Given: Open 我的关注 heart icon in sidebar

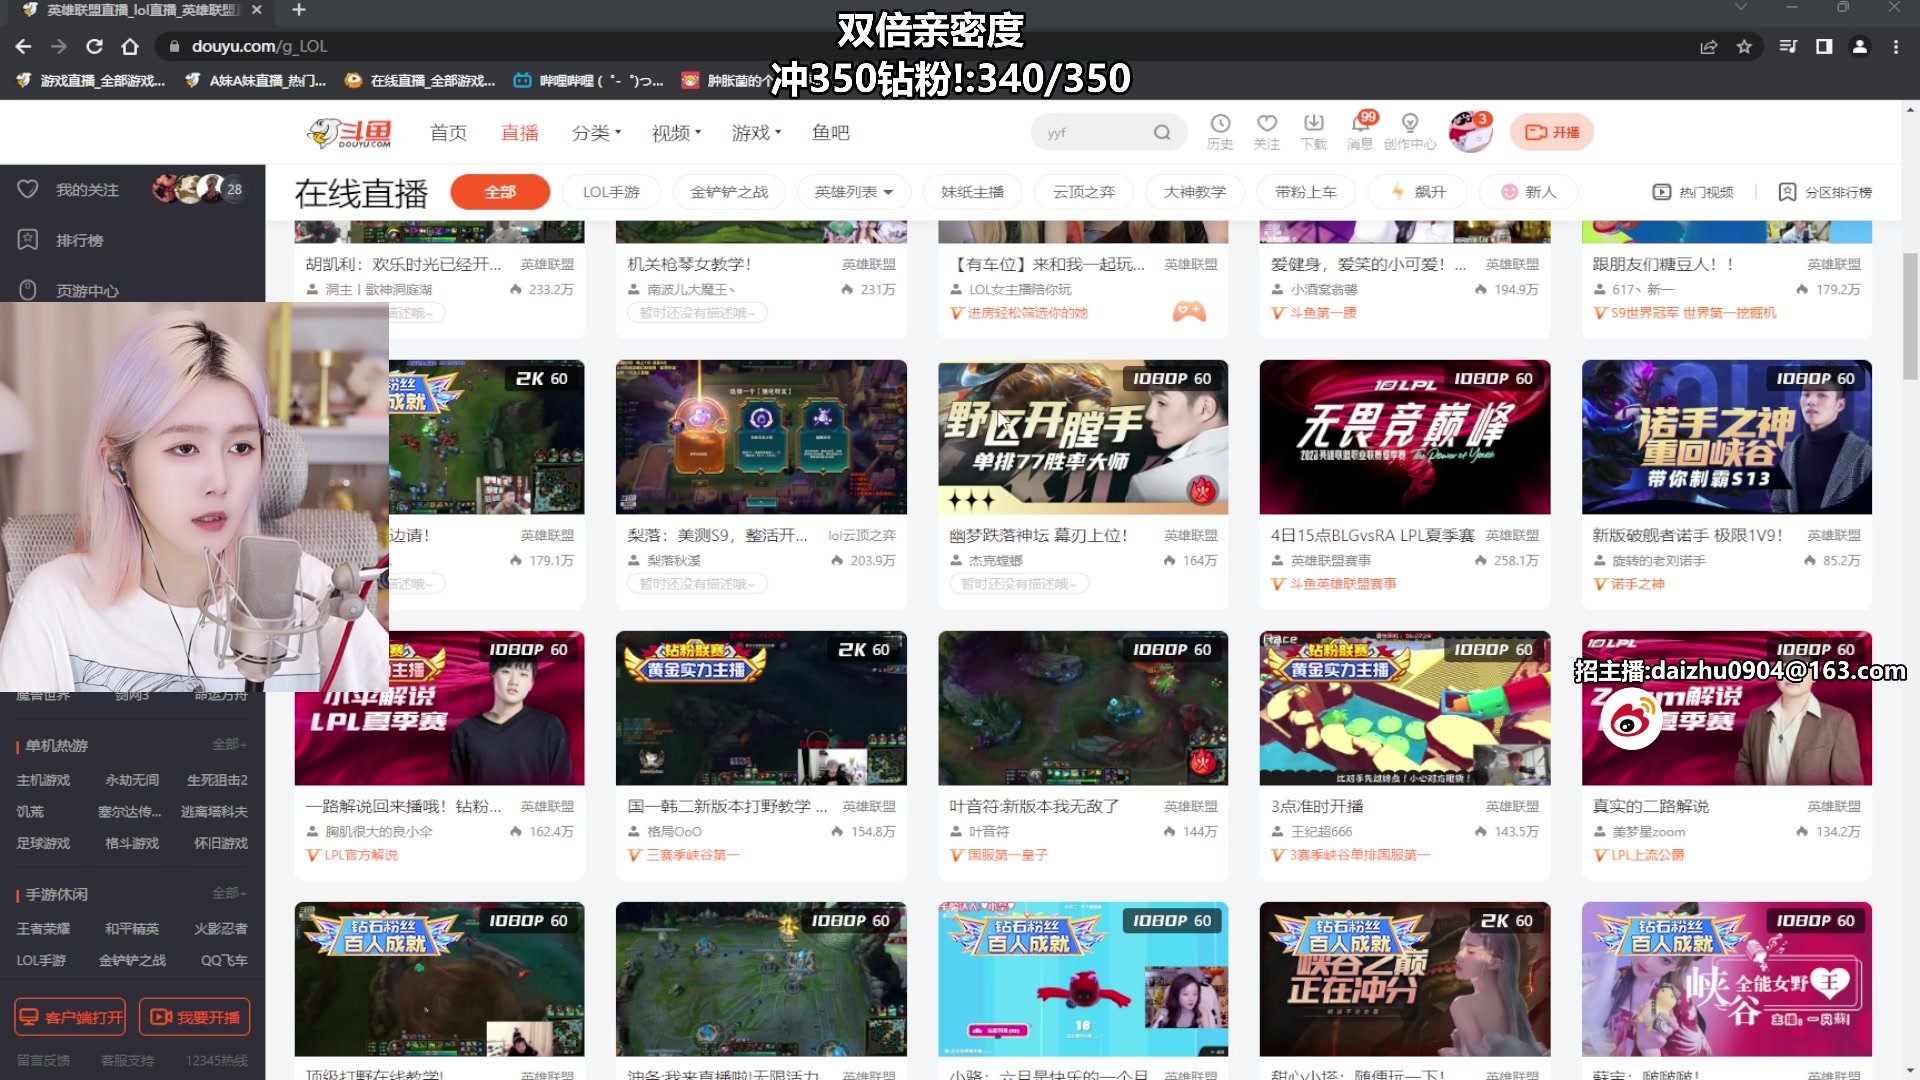Looking at the screenshot, I should click(28, 189).
